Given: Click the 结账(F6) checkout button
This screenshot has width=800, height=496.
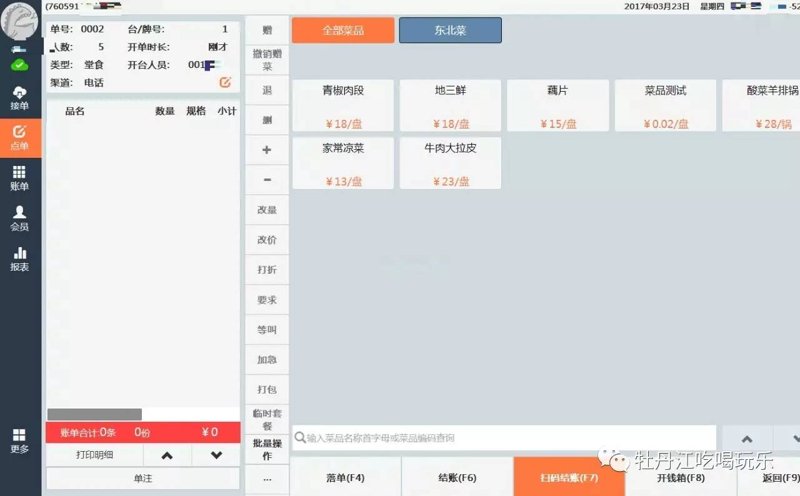Looking at the screenshot, I should [x=457, y=478].
